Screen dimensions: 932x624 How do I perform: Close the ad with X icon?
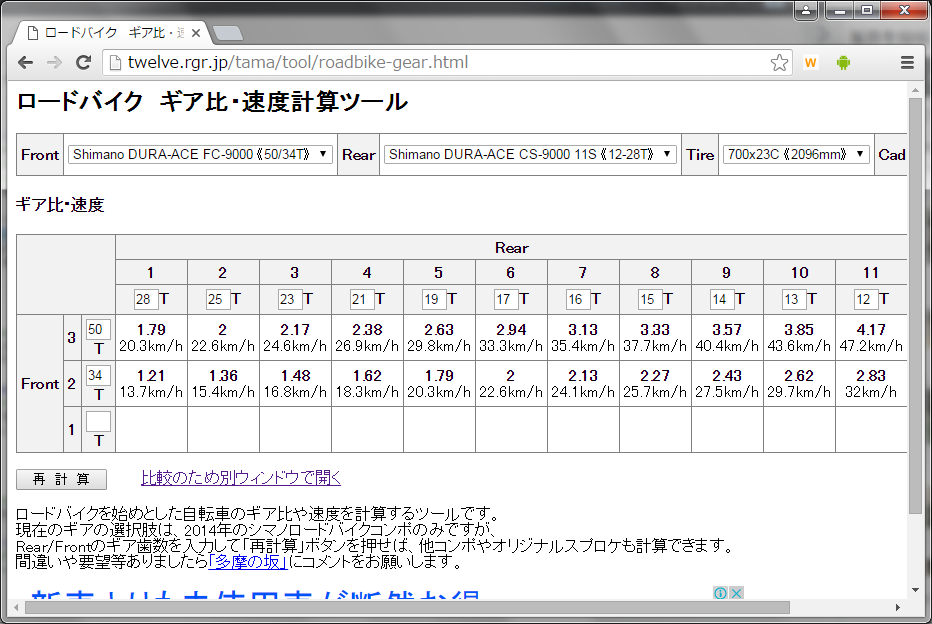[x=736, y=593]
